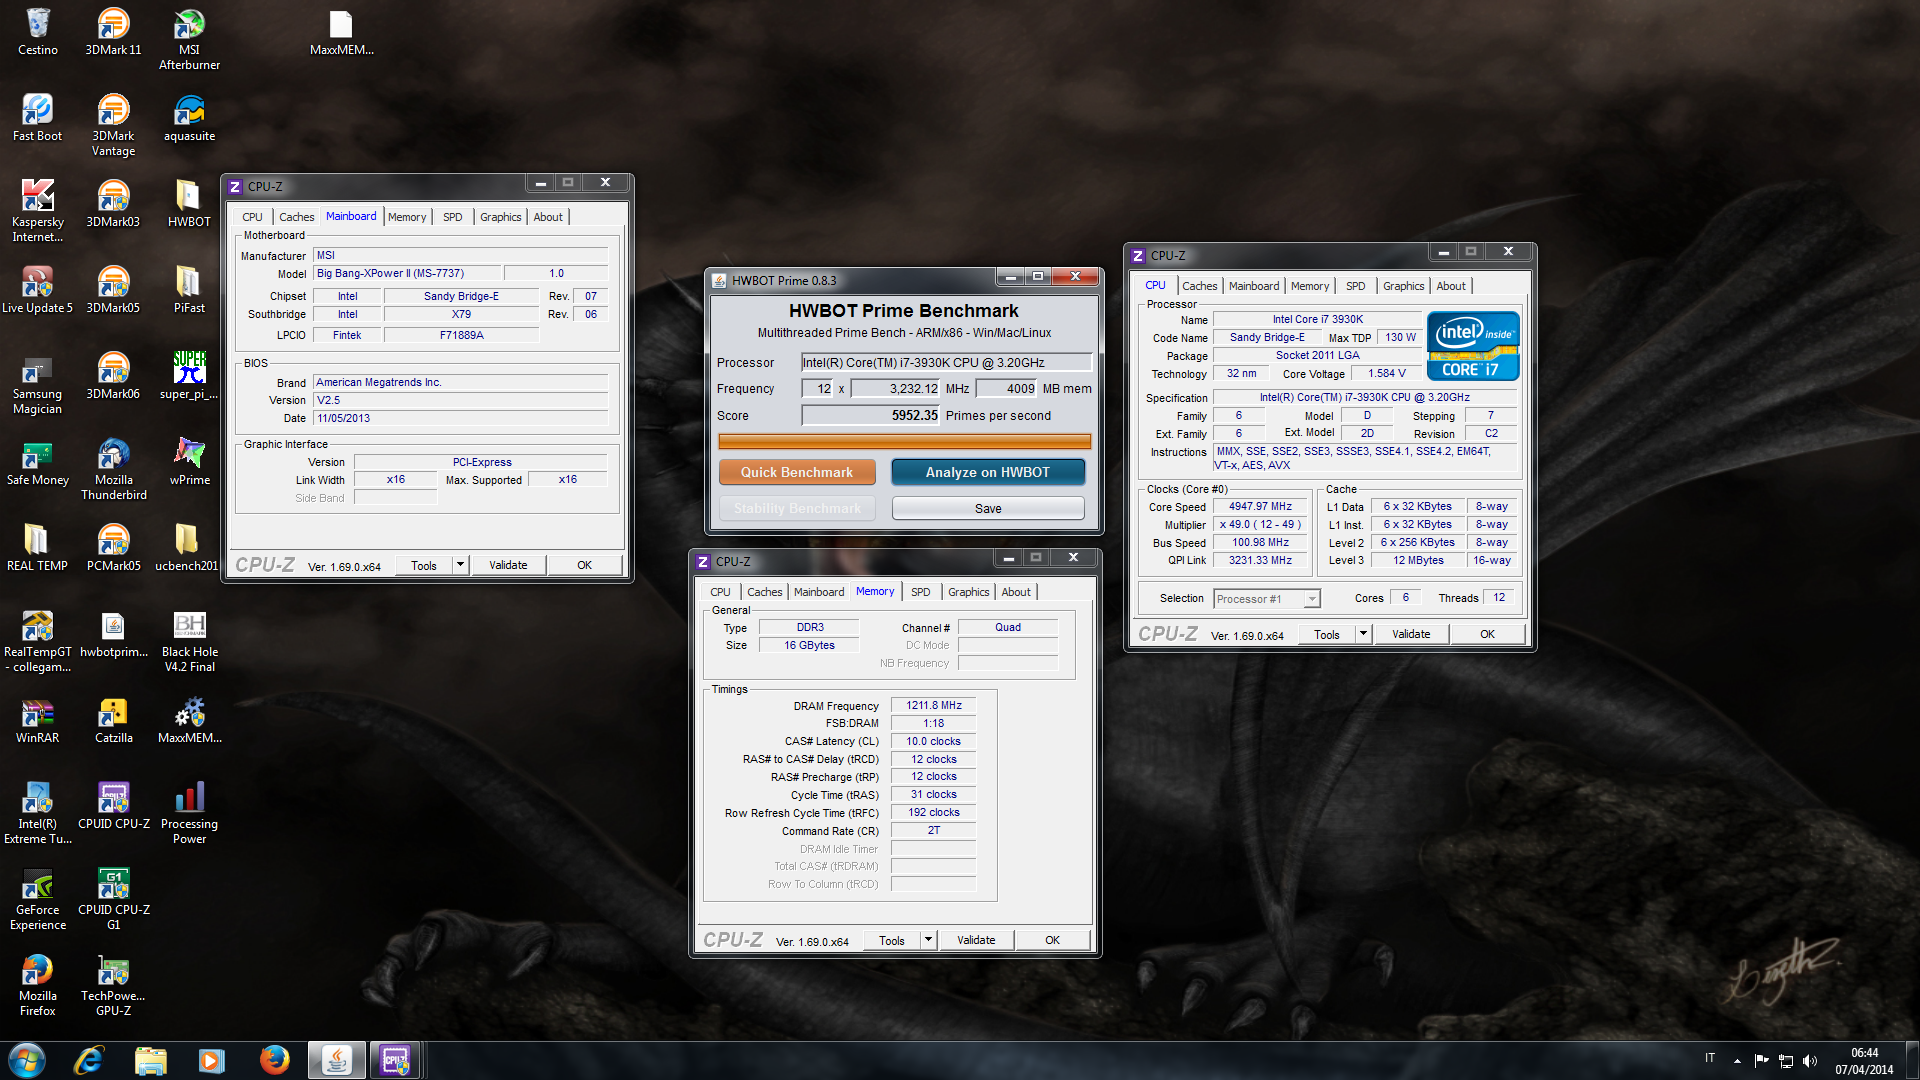
Task: Show hidden system tray icons arrow
Action: point(1737,1061)
